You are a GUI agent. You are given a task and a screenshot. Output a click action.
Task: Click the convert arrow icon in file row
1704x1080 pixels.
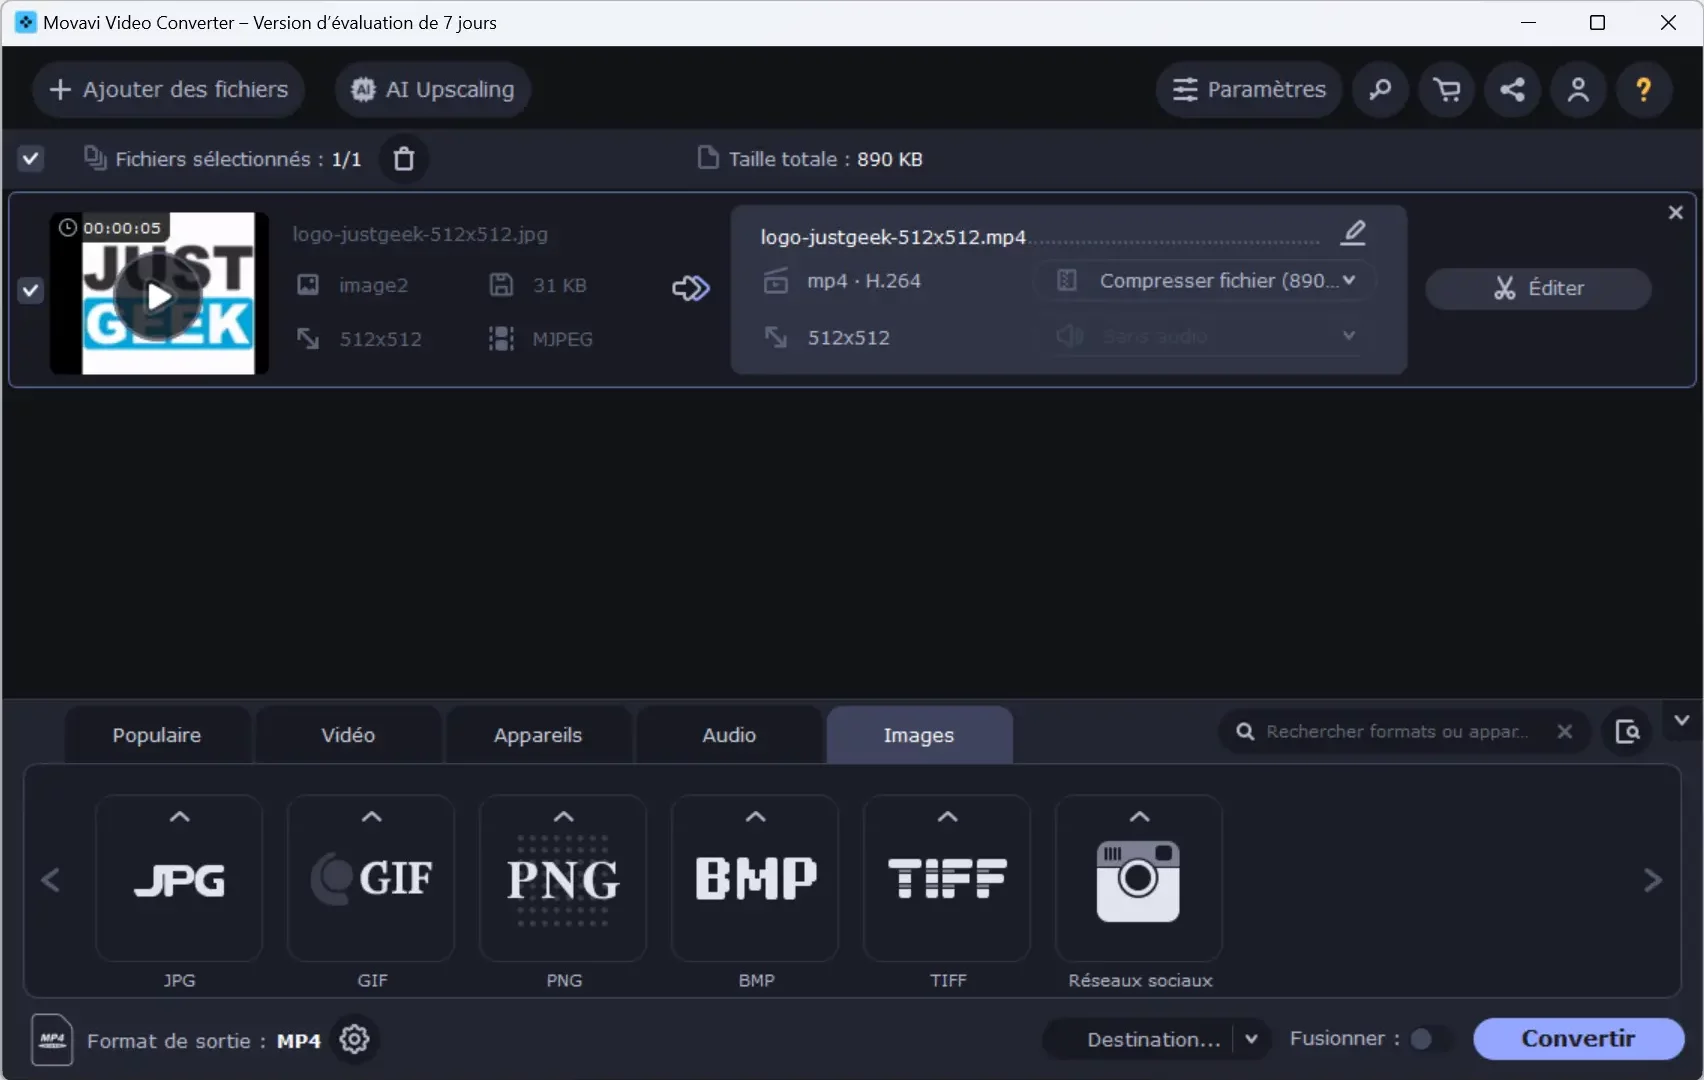690,288
